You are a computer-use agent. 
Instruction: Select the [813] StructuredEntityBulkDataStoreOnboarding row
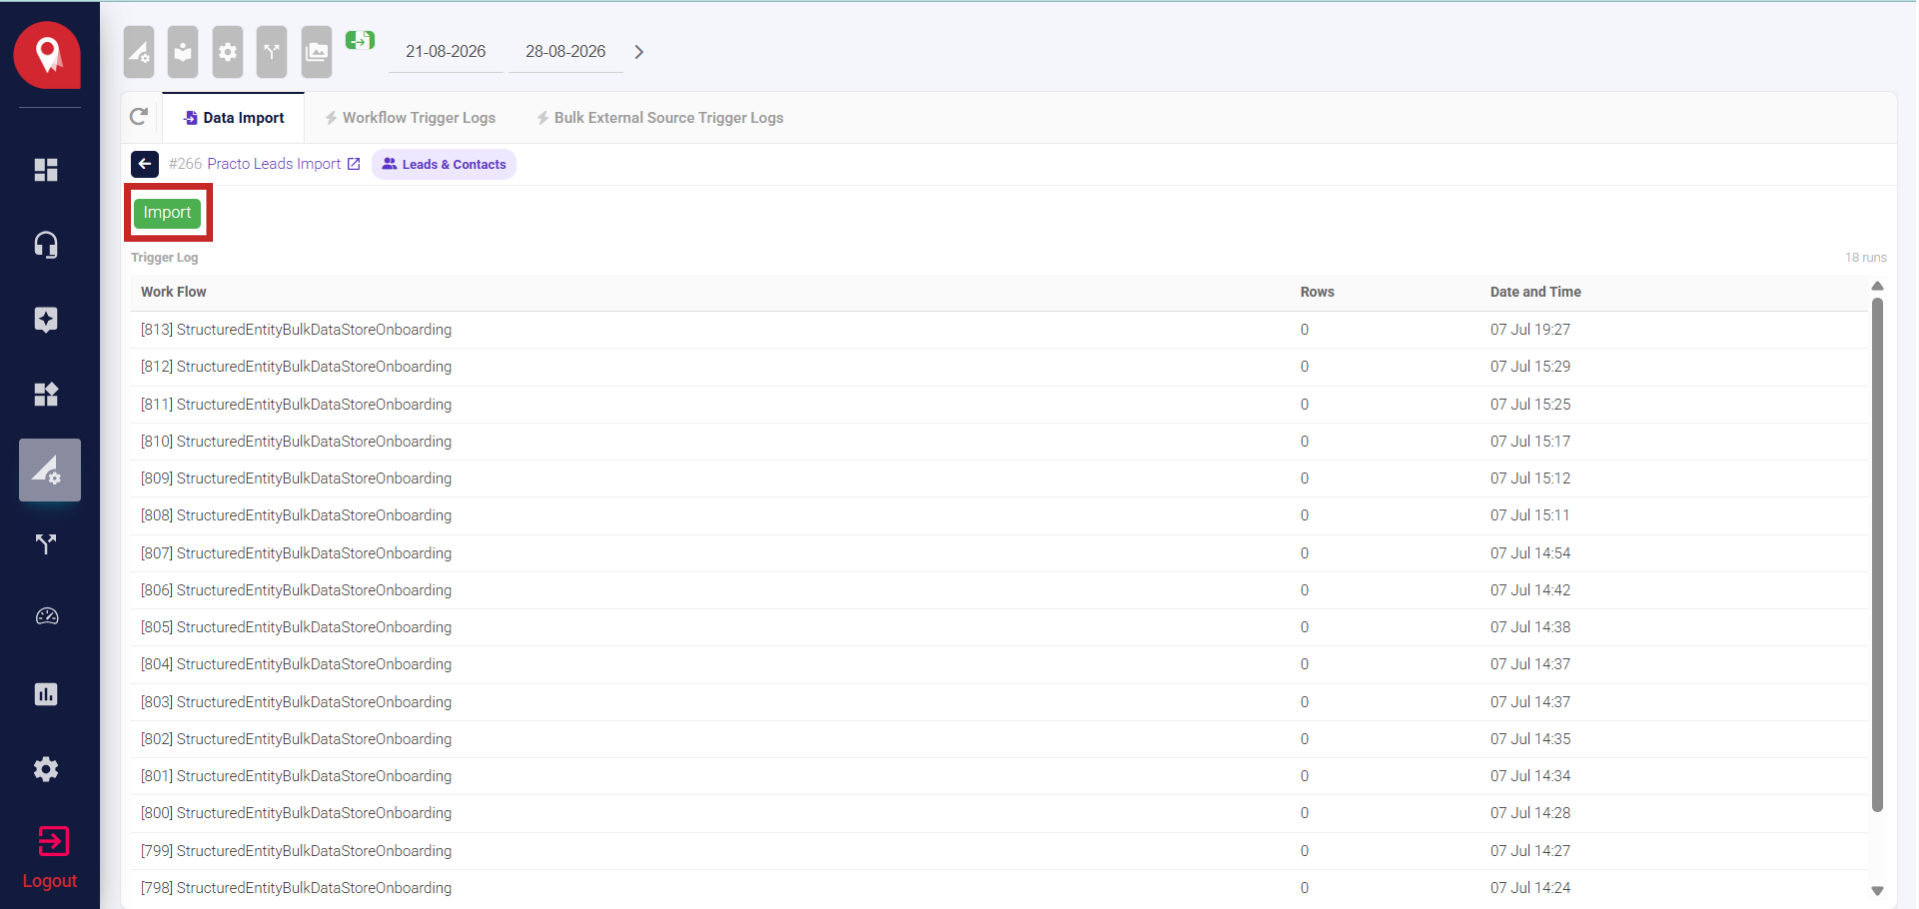coord(999,330)
